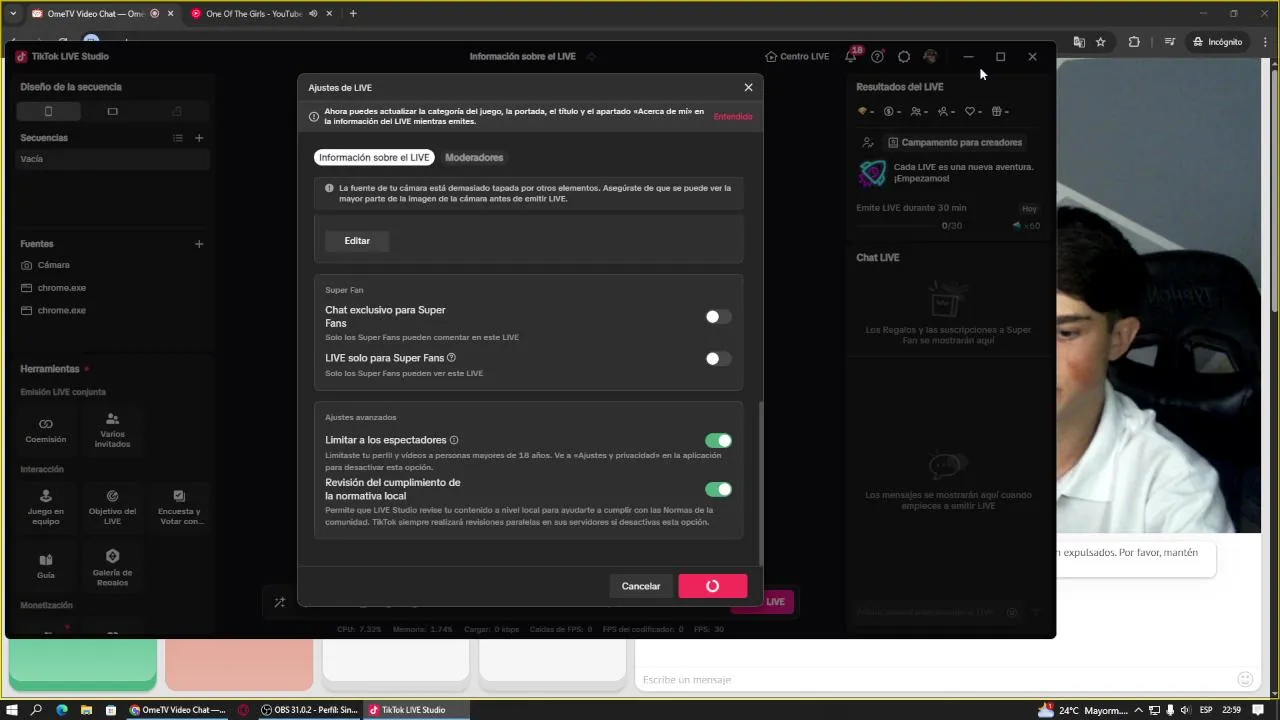Focus the Escribe un mensaje field
The width and height of the screenshot is (1280, 720).
(x=935, y=680)
